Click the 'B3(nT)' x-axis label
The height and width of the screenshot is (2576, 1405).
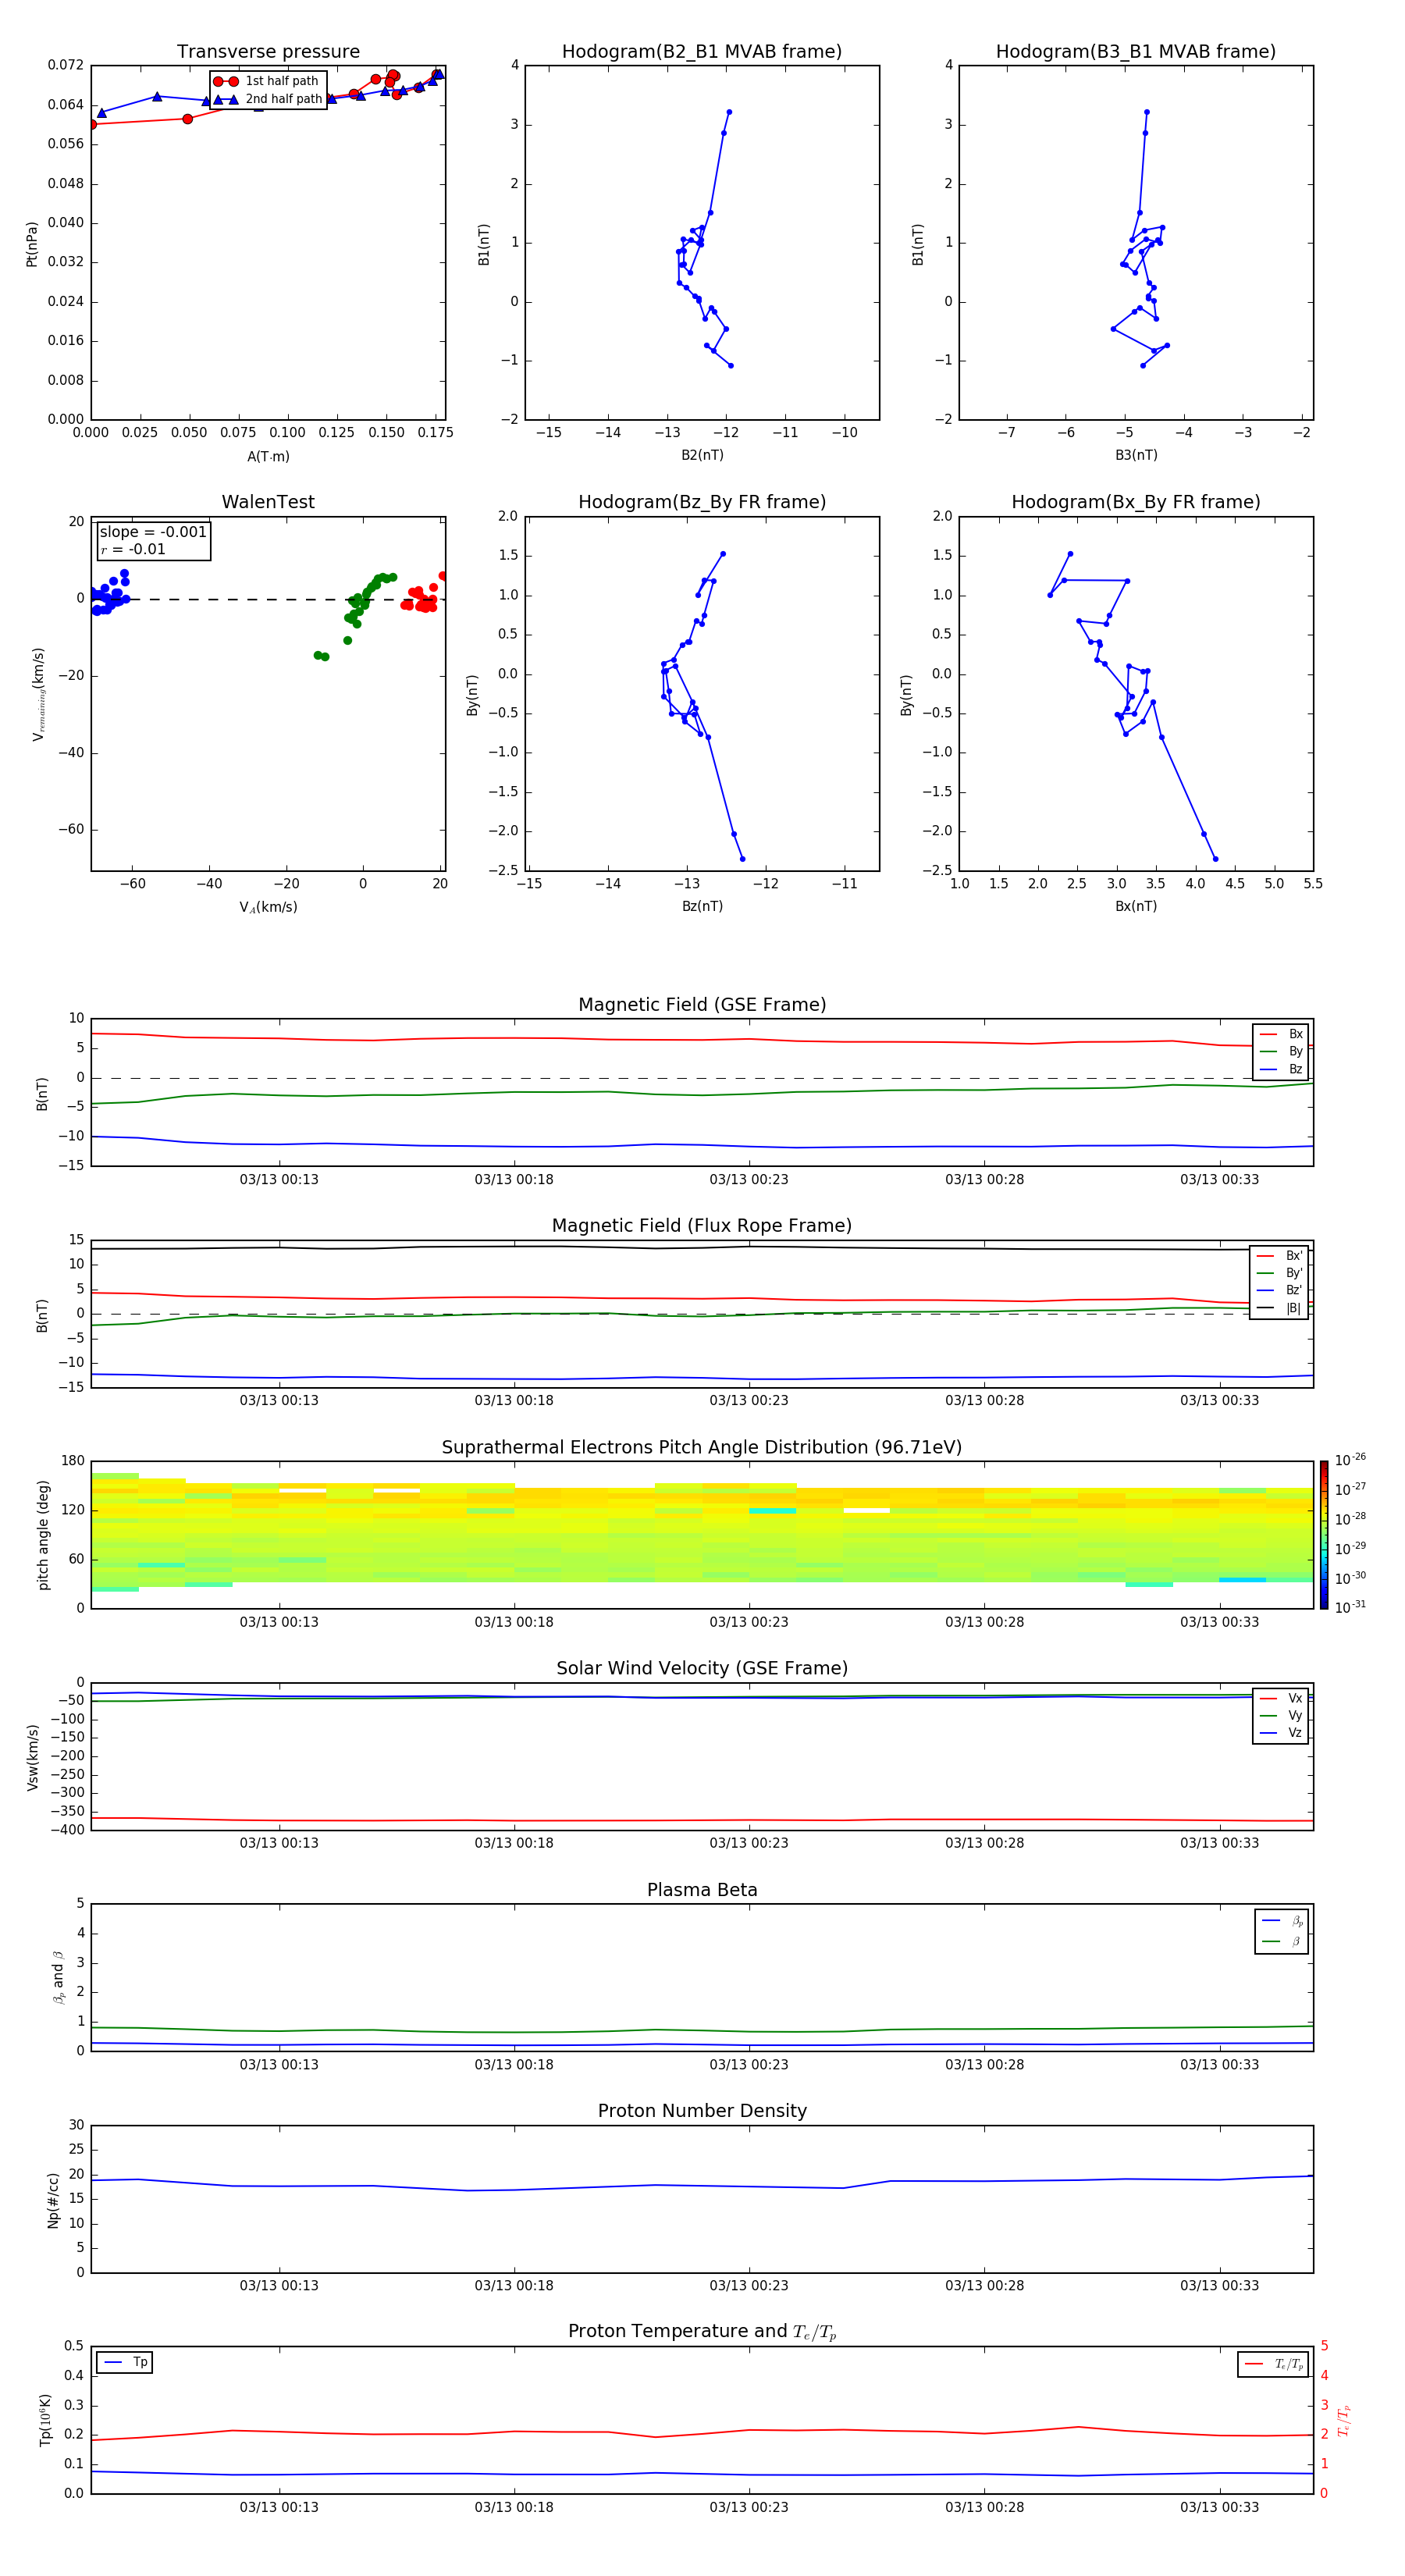tap(1136, 456)
